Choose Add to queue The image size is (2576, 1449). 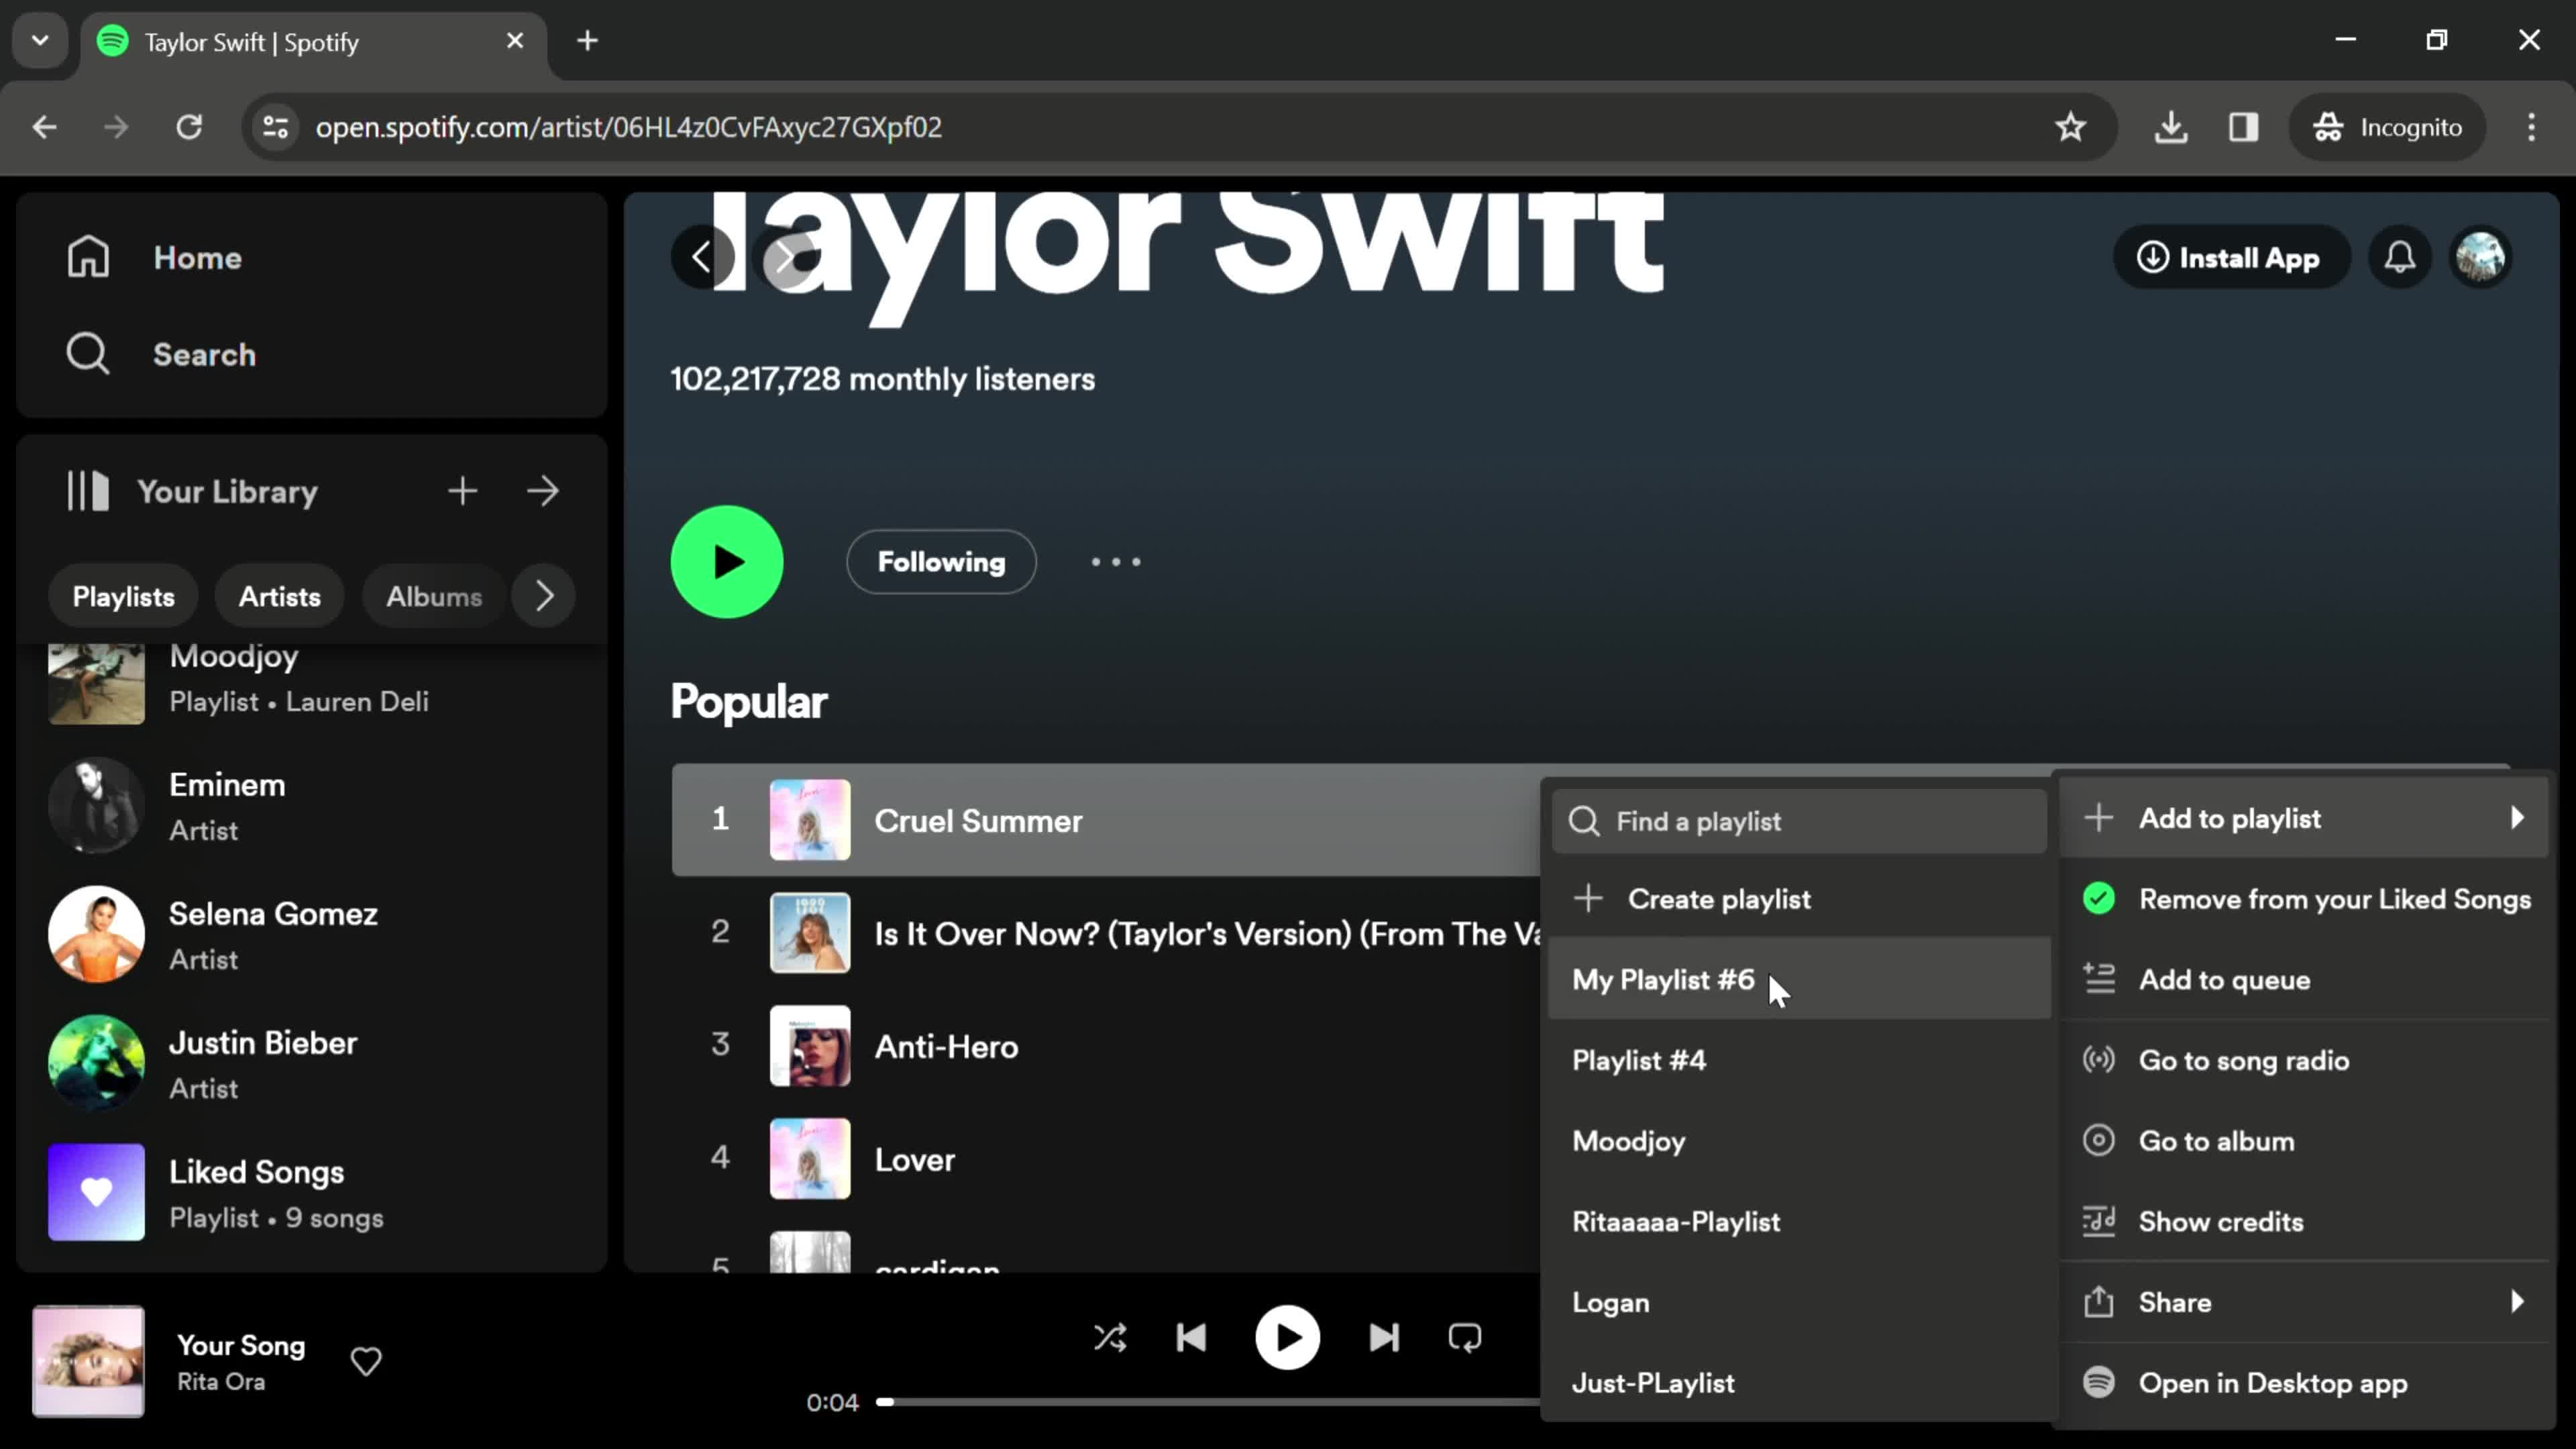[2304, 980]
